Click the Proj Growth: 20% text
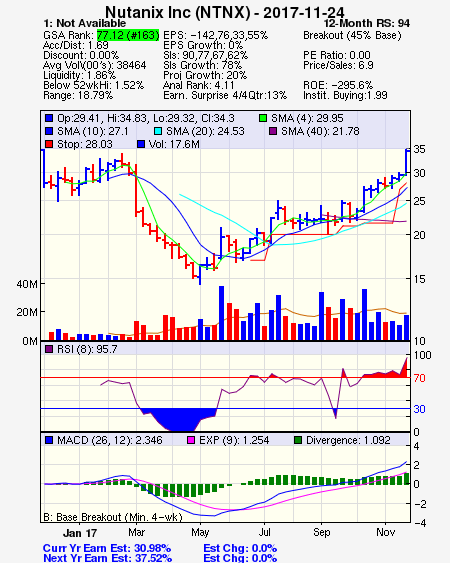This screenshot has height=563, width=450. (205, 75)
